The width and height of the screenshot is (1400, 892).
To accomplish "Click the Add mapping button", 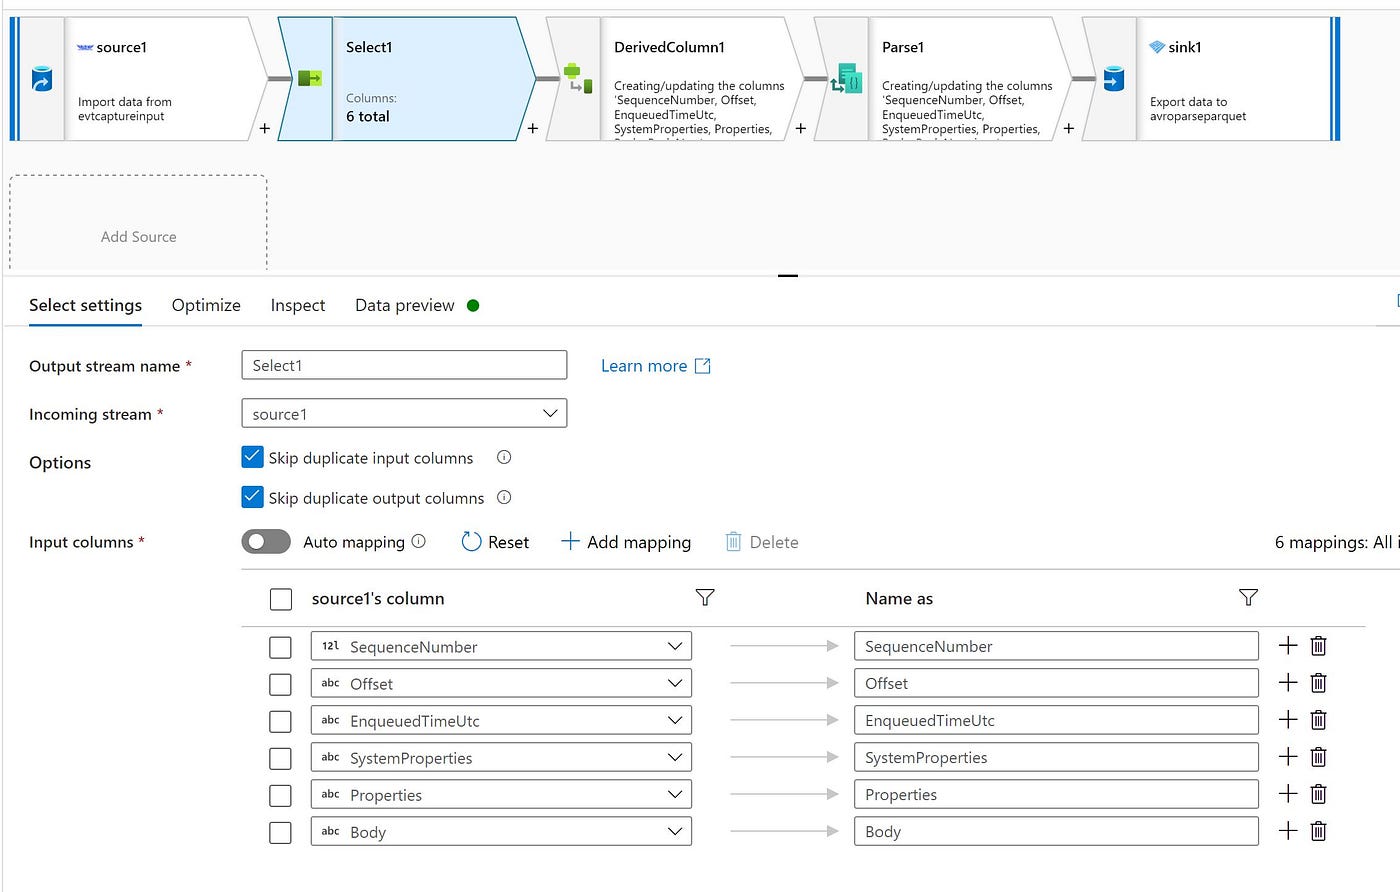I will [x=626, y=541].
